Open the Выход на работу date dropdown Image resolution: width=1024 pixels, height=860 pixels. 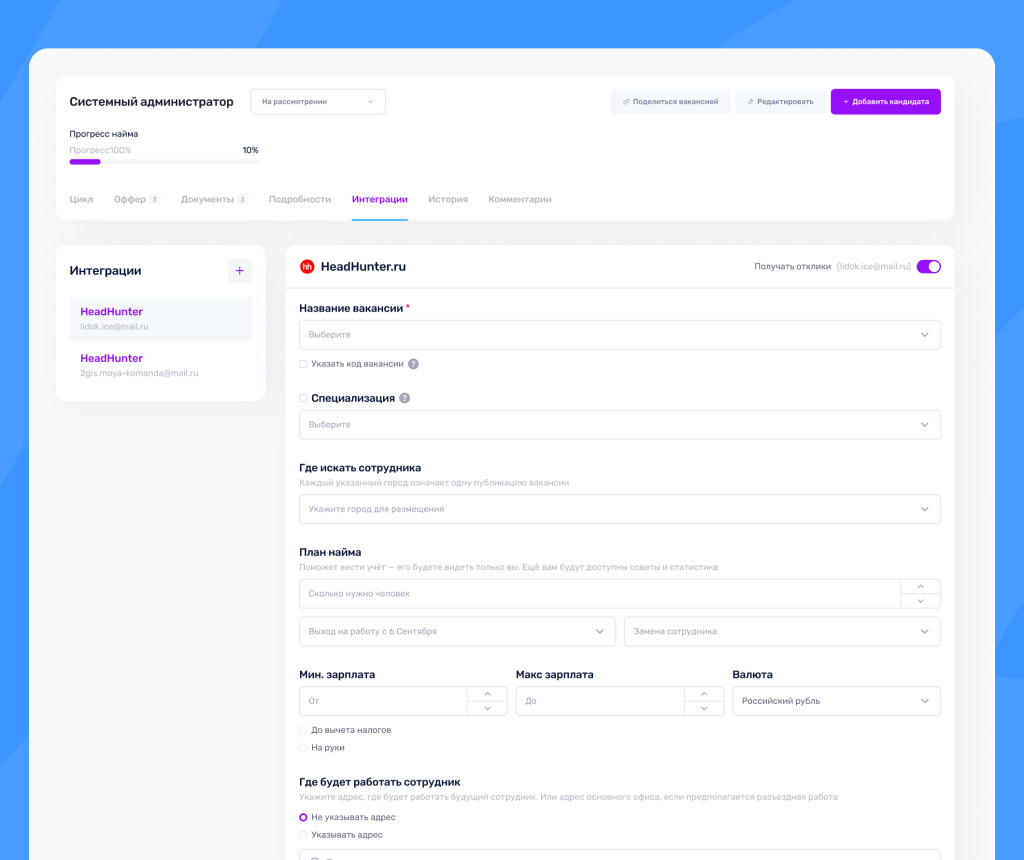point(457,631)
